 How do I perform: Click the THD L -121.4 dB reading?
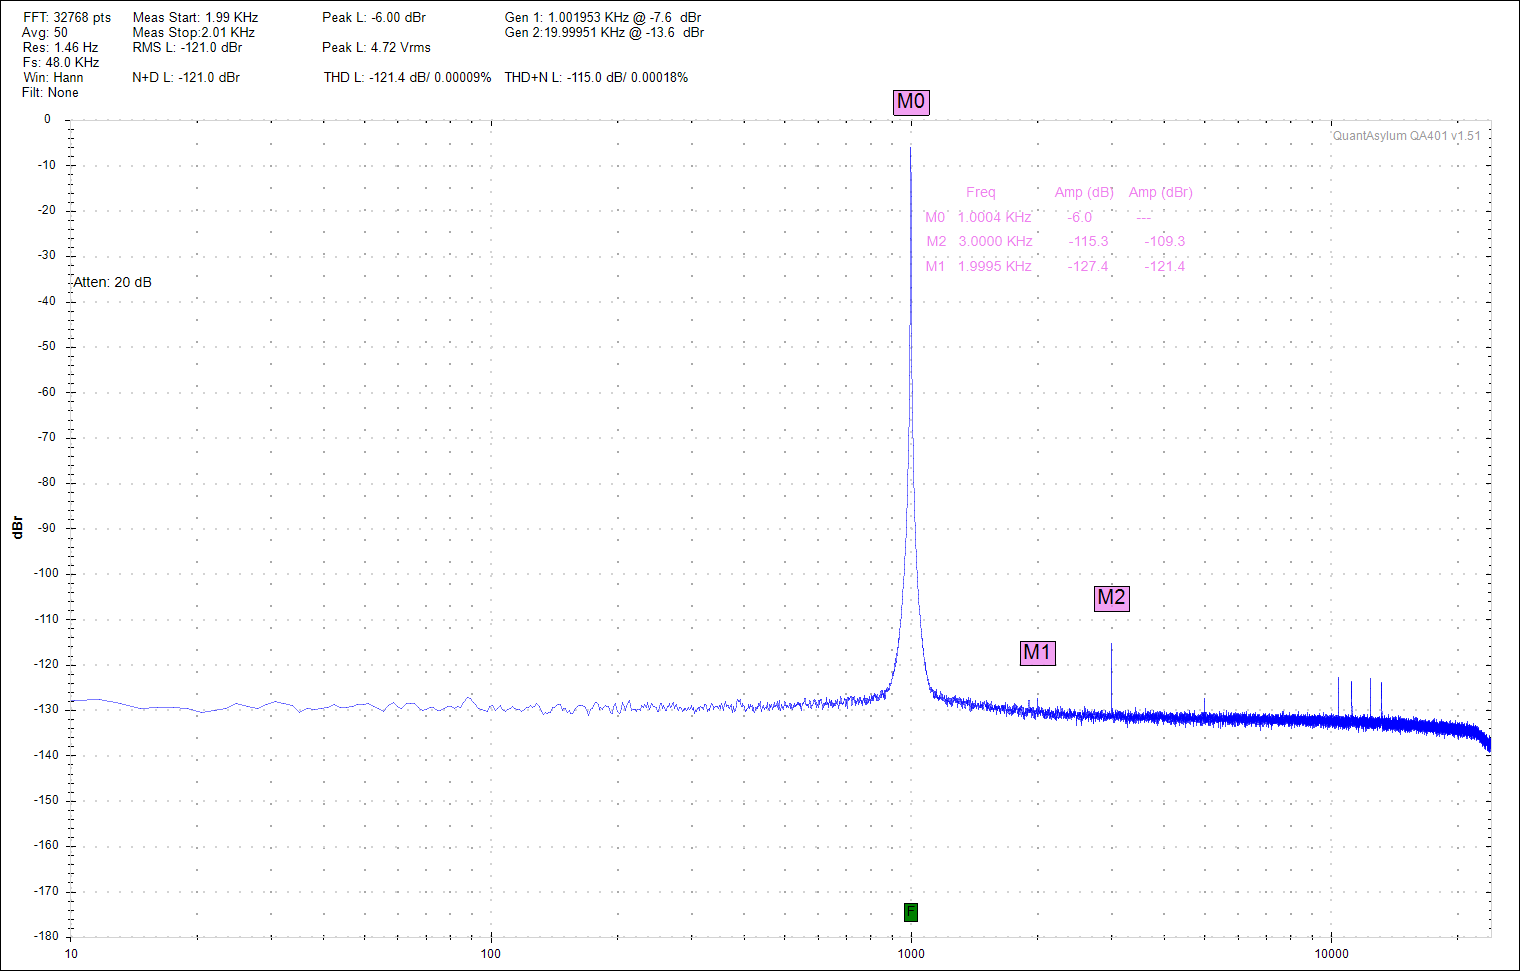click(x=407, y=78)
